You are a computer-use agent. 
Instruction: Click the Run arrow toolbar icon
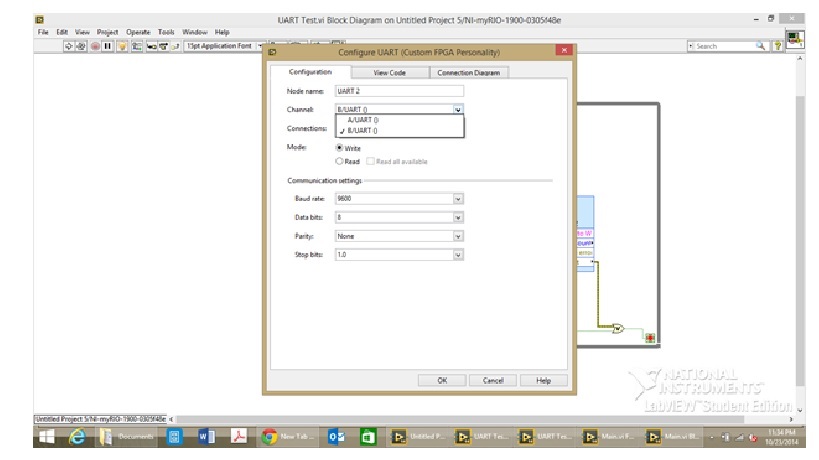[x=68, y=46]
